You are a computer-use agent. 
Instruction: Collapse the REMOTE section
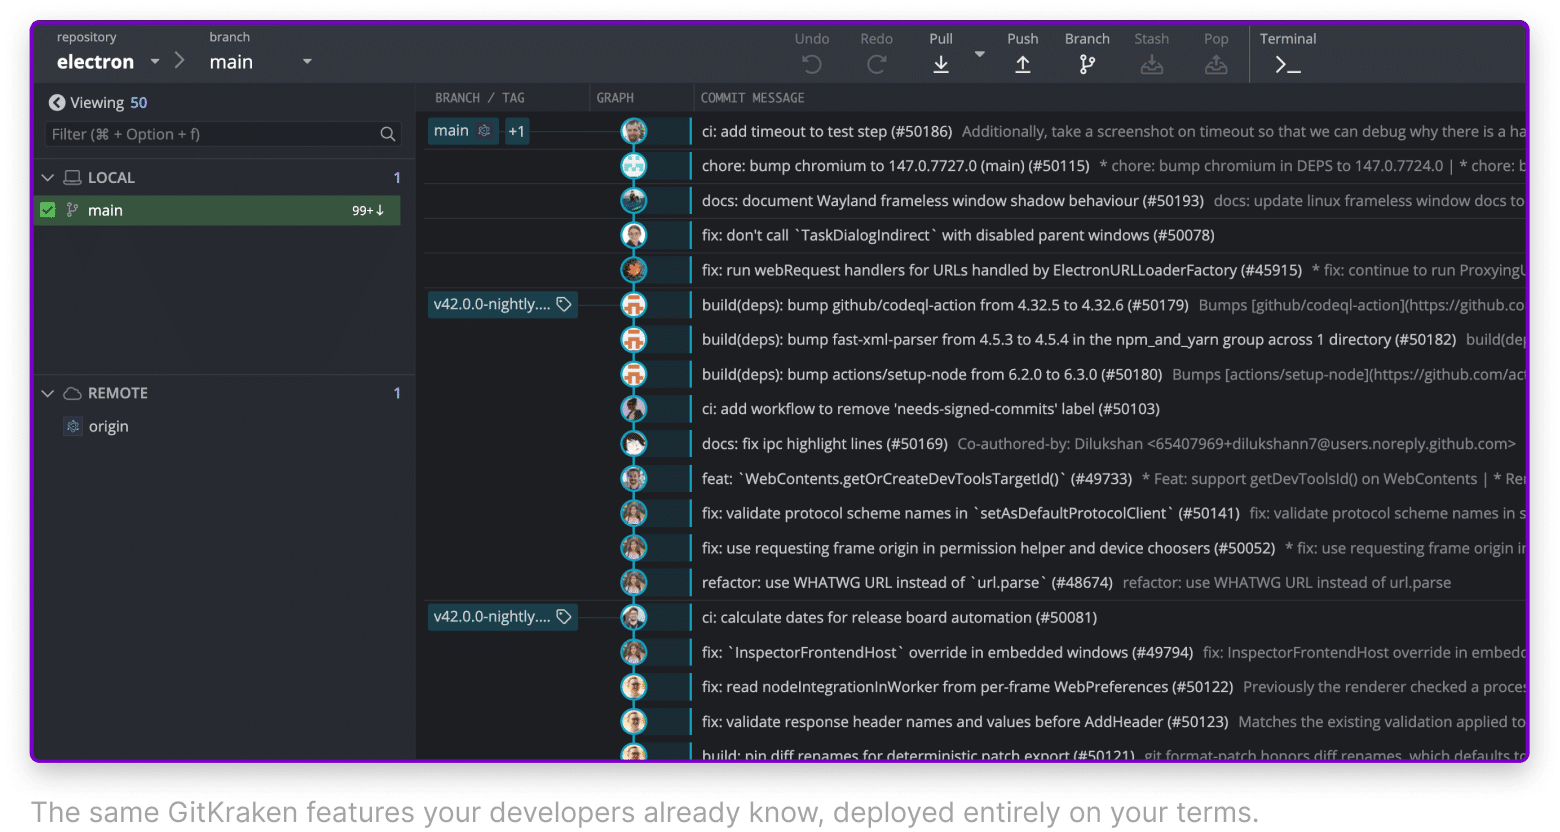47,394
